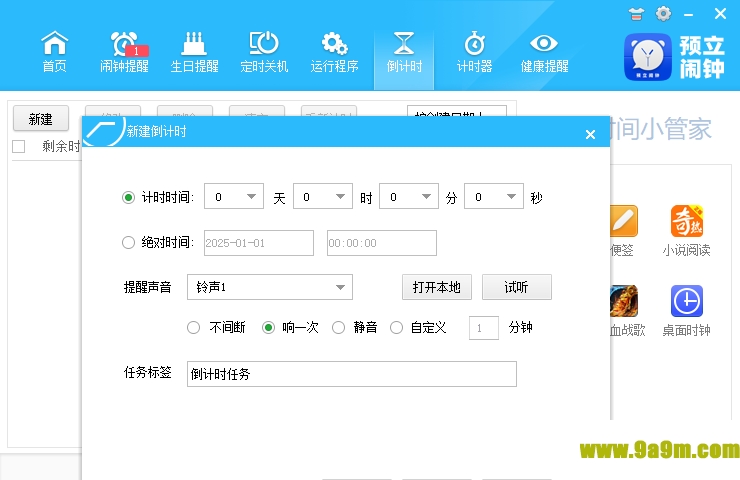
Task: Toggle the select-all checkbox near 剩余时
Action: click(x=18, y=146)
